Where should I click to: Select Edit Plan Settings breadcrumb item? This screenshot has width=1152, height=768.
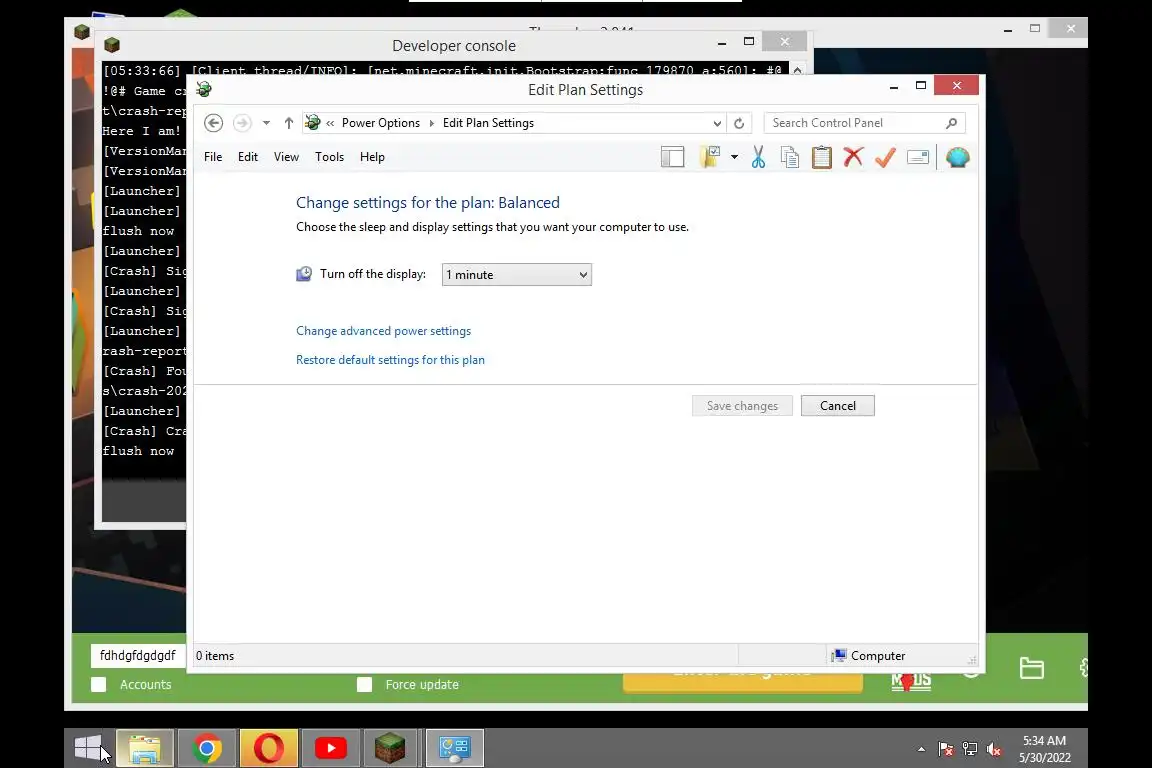click(x=488, y=123)
